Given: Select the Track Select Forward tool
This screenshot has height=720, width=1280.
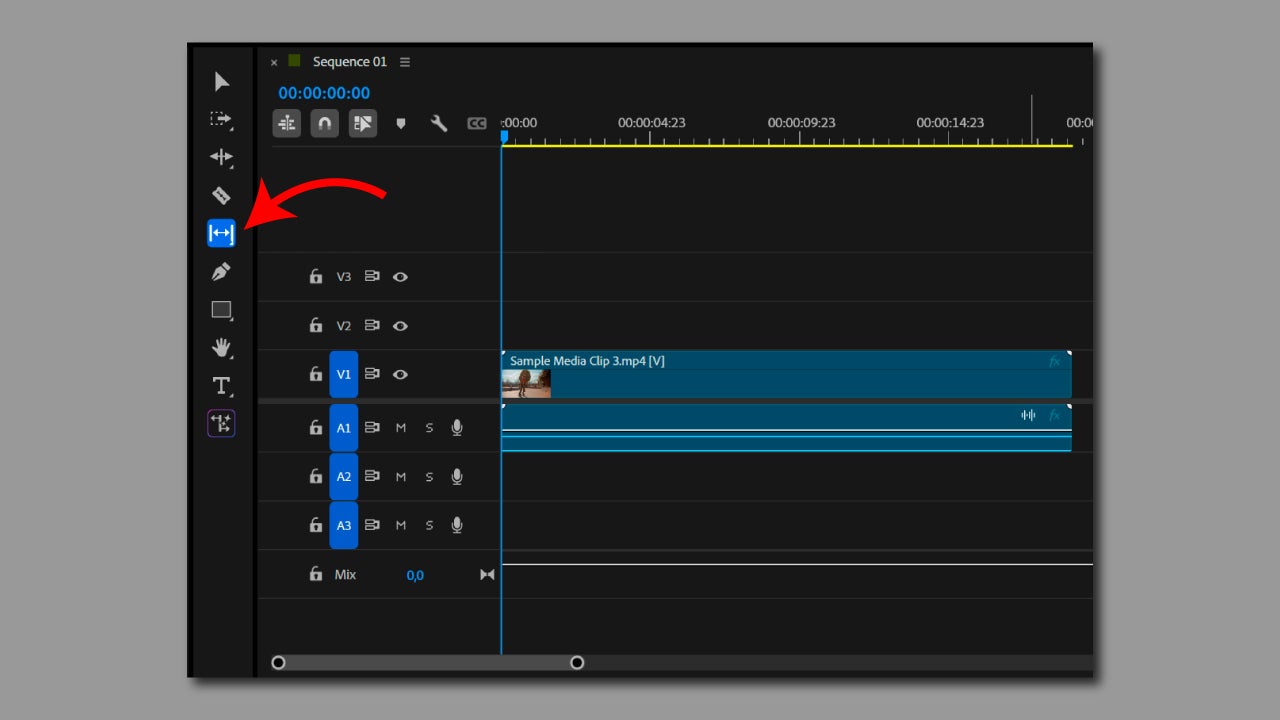Looking at the screenshot, I should (221, 120).
